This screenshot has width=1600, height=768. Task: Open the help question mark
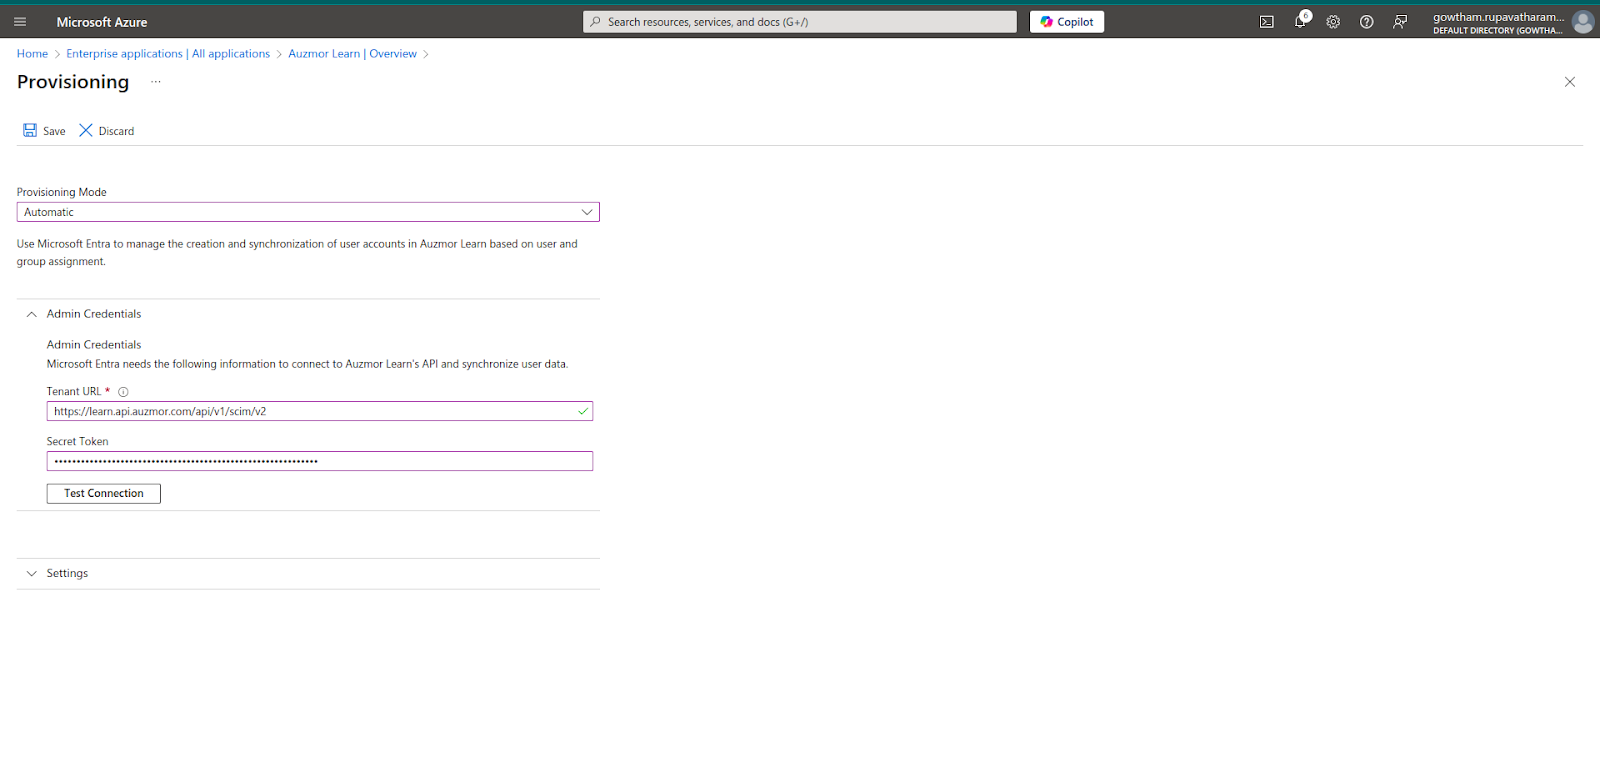(x=1366, y=22)
